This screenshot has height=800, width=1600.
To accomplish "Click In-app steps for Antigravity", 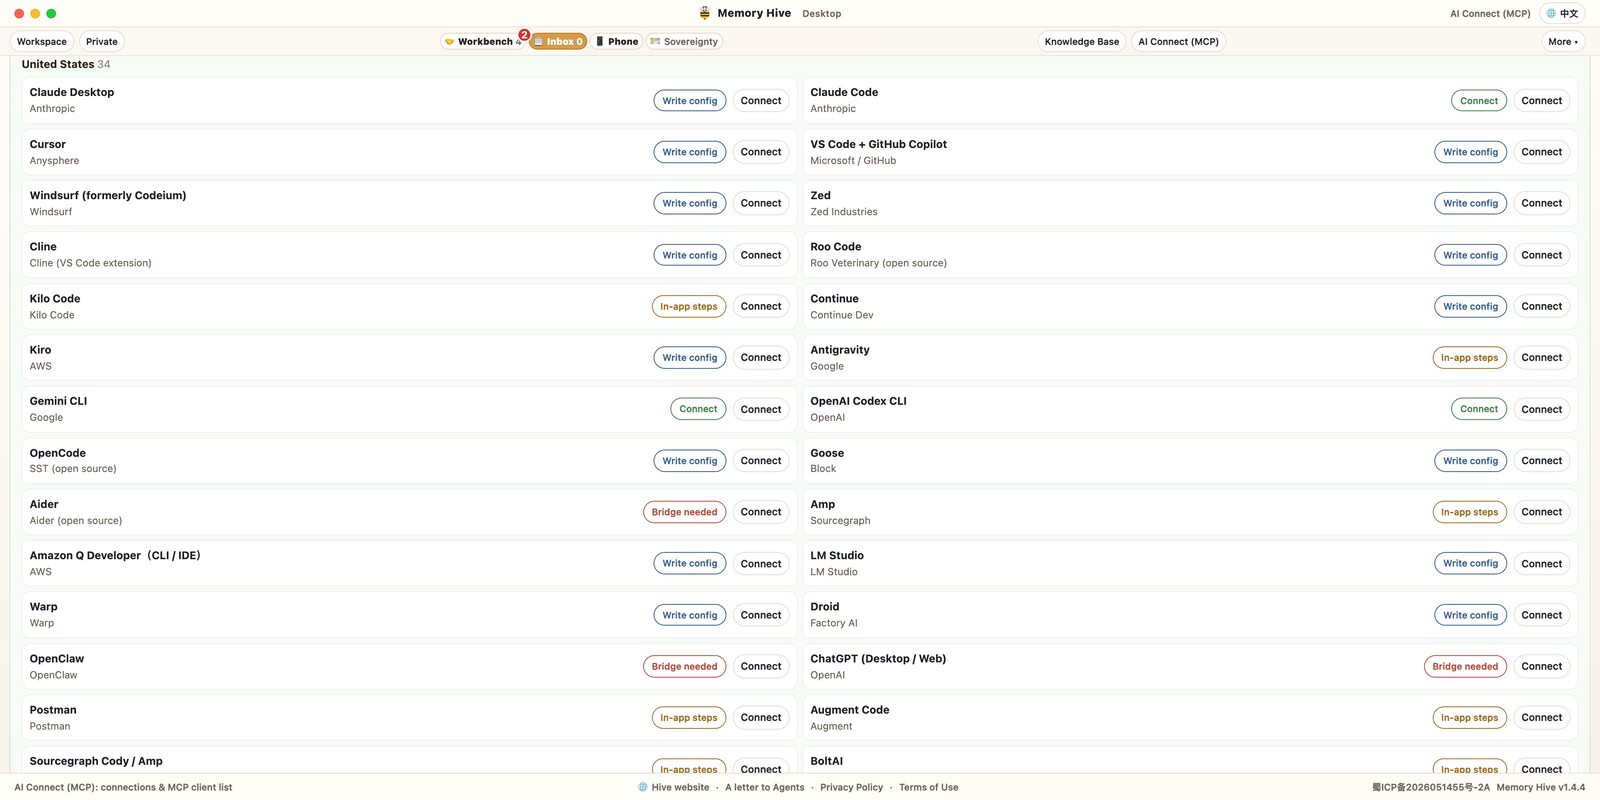I will pos(1470,358).
